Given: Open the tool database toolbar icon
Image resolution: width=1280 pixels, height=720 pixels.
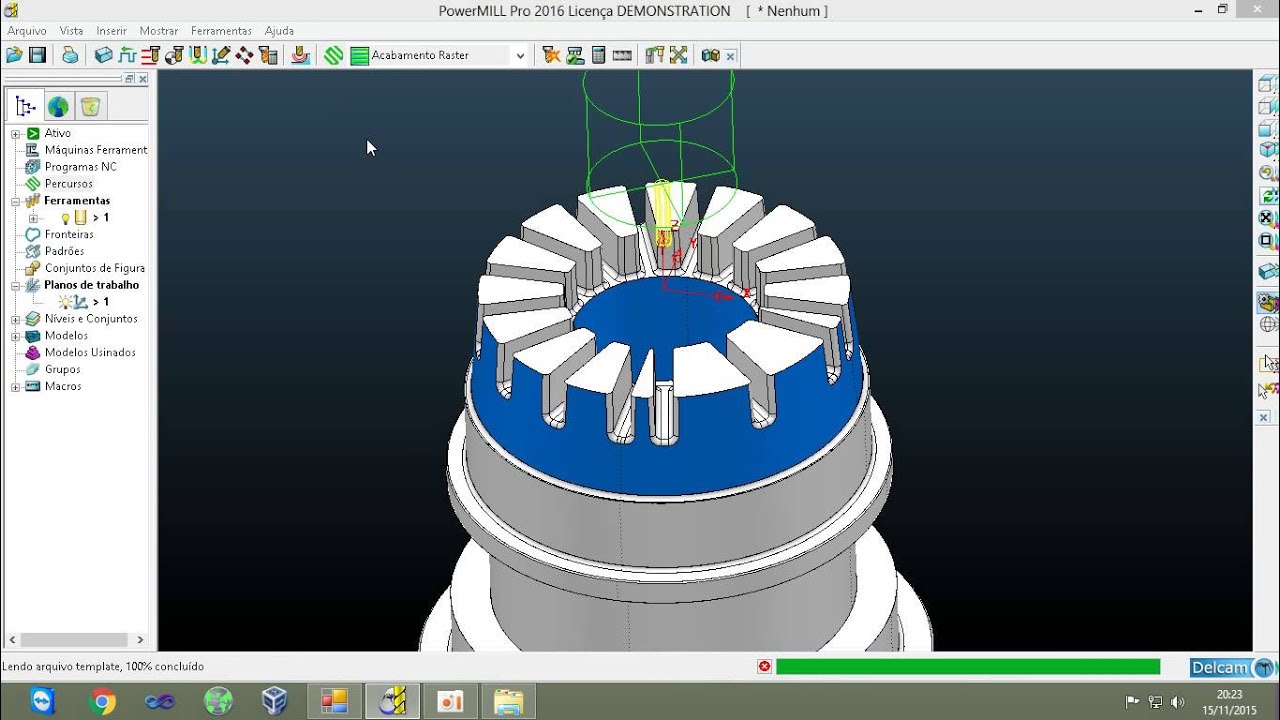Looking at the screenshot, I should (268, 55).
